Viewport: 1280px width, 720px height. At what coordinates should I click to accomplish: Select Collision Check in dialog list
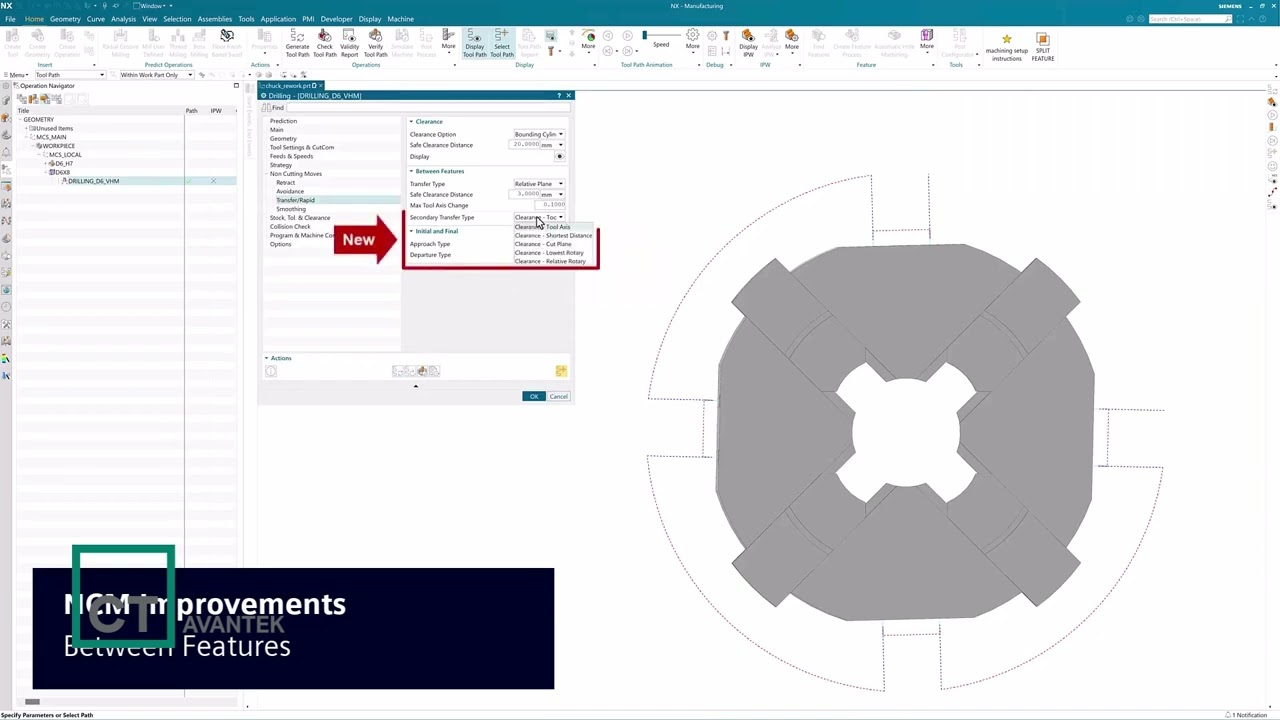pos(290,226)
